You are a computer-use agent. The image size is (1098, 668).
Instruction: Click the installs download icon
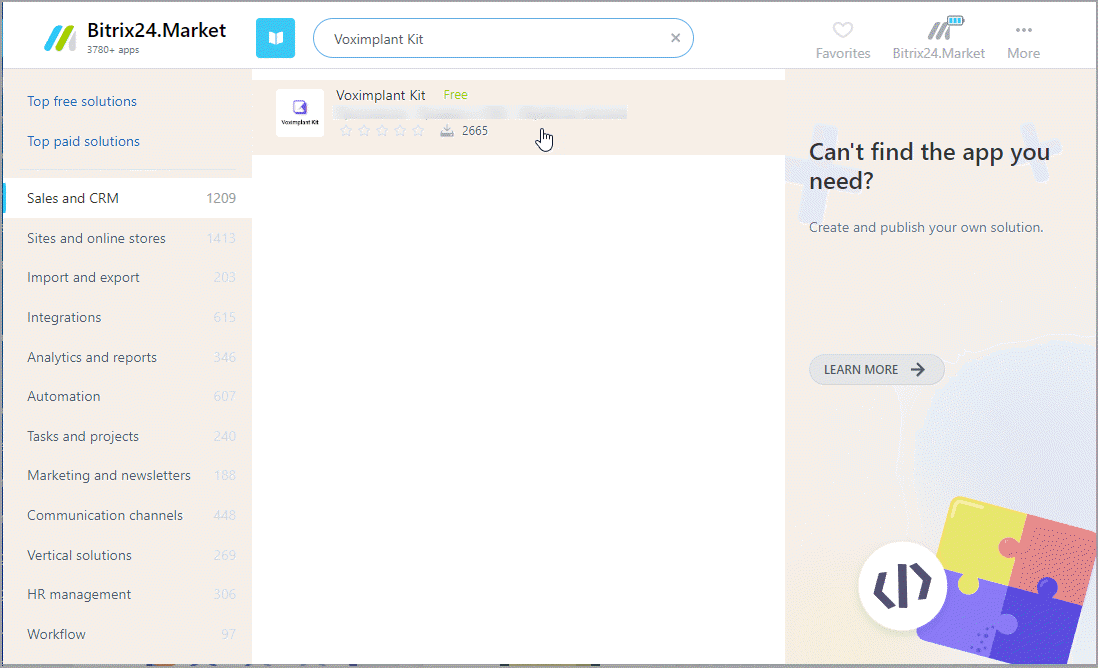pos(447,131)
